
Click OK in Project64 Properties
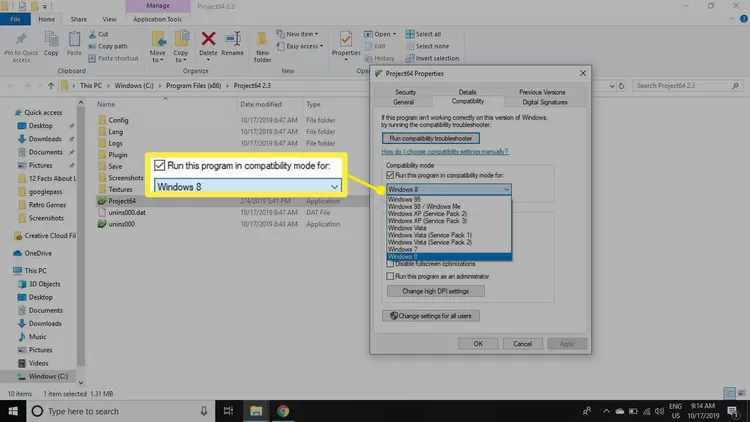pyautogui.click(x=478, y=344)
